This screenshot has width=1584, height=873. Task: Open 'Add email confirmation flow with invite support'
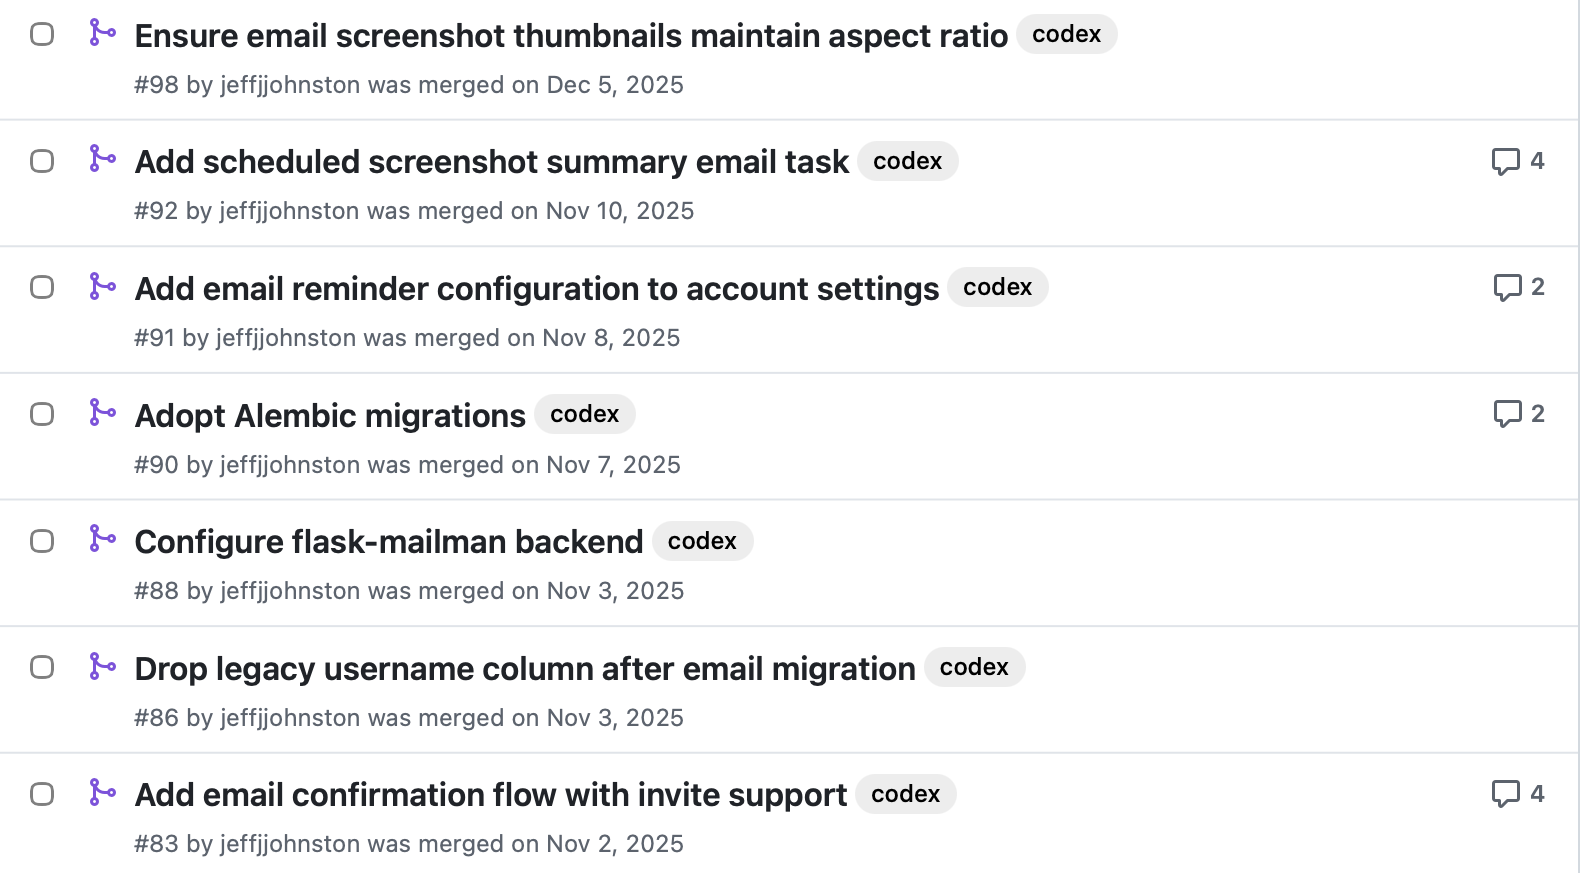490,795
